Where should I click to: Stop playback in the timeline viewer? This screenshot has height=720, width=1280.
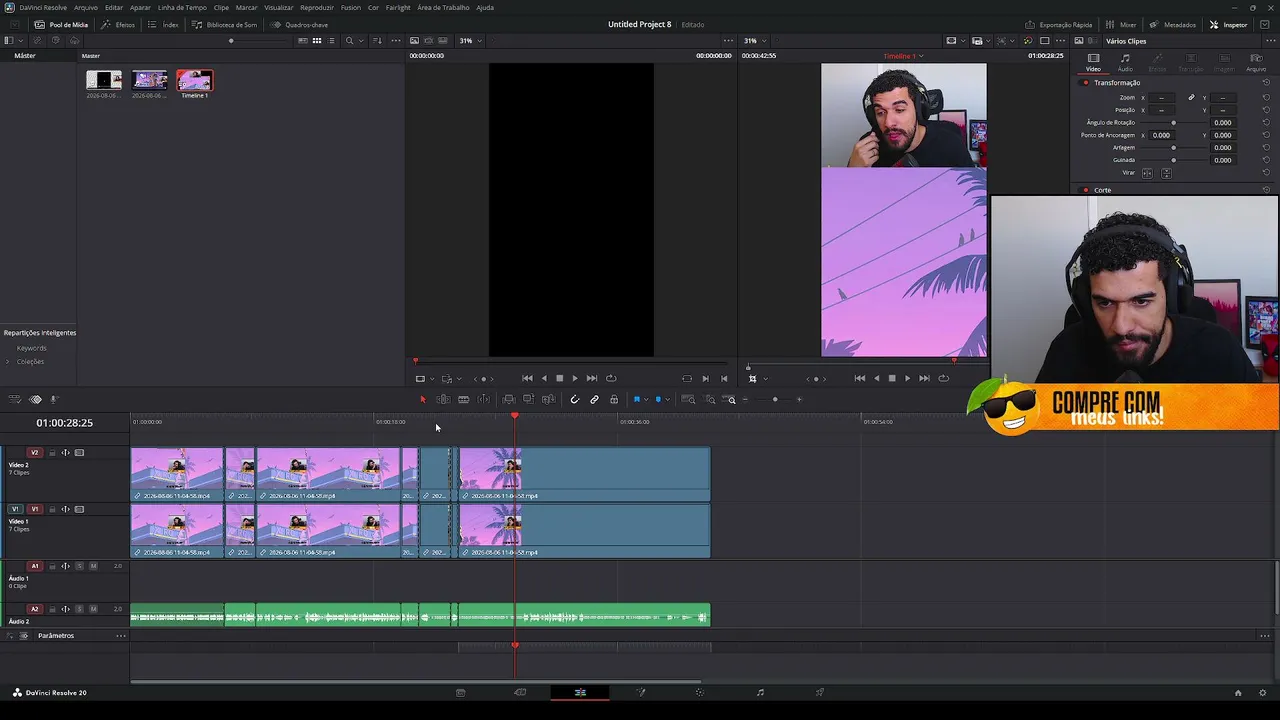(x=892, y=378)
